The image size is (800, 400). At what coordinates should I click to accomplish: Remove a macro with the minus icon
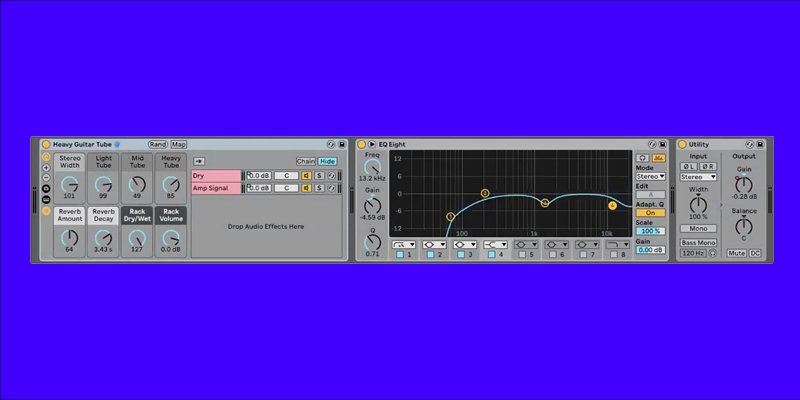(46, 177)
